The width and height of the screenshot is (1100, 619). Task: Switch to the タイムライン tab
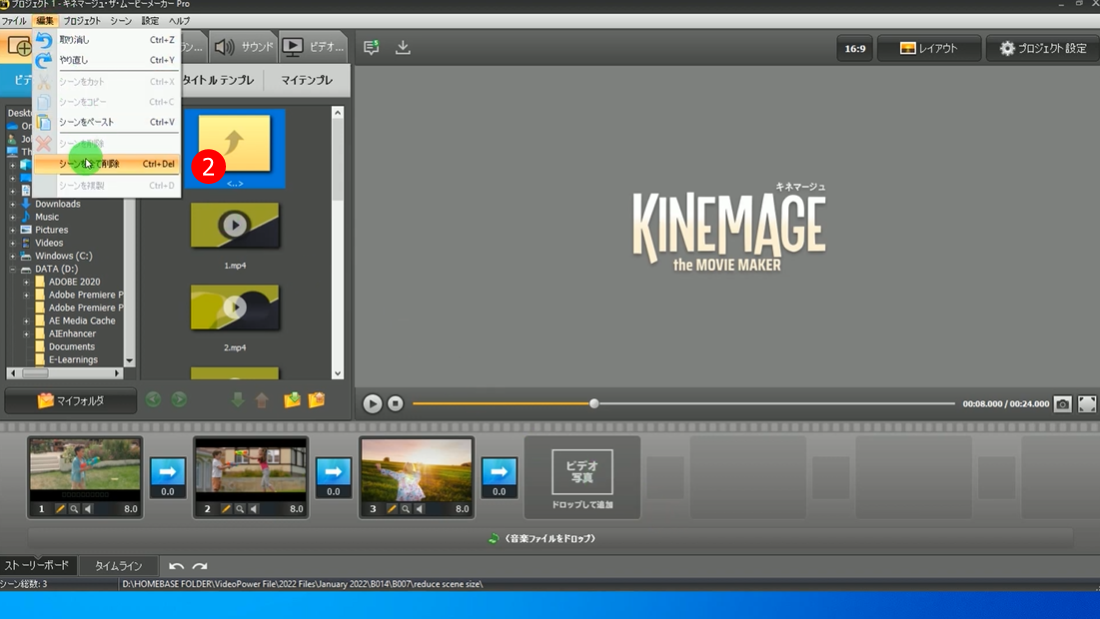click(x=118, y=566)
